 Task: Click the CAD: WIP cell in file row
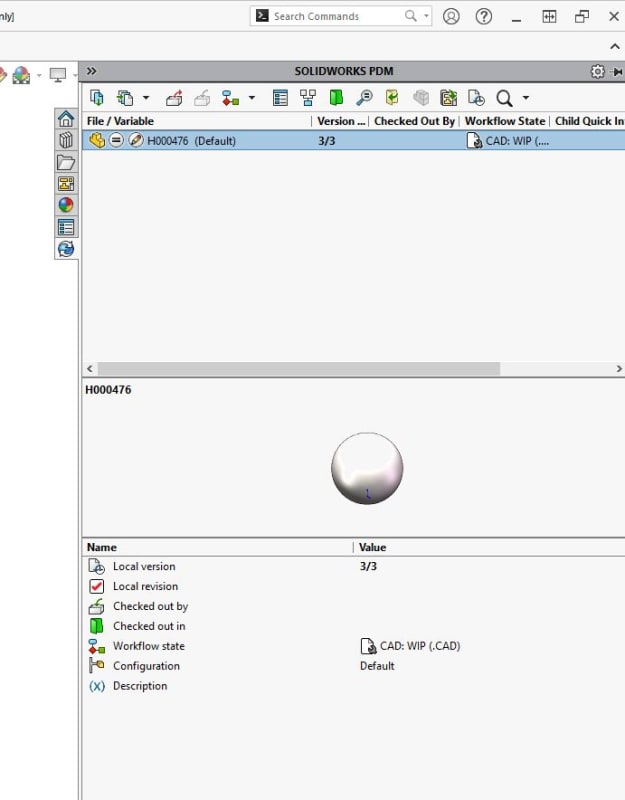click(508, 141)
